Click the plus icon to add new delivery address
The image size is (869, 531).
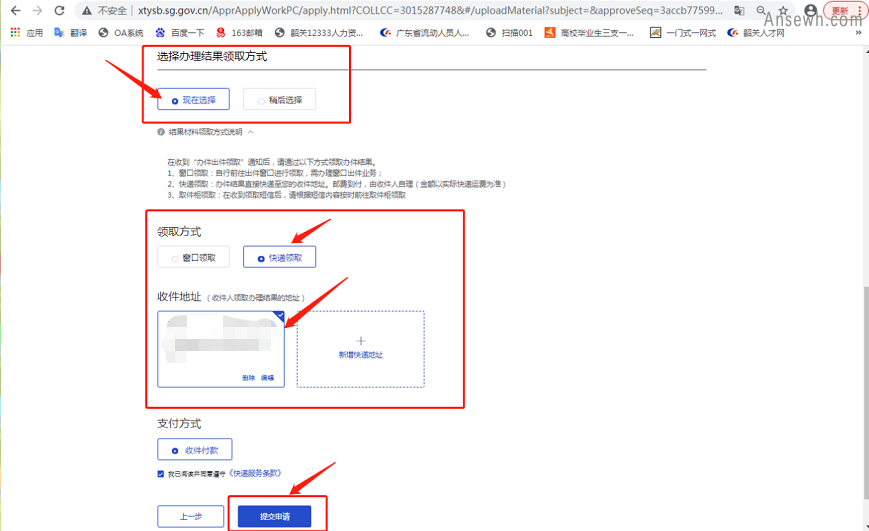click(x=361, y=341)
